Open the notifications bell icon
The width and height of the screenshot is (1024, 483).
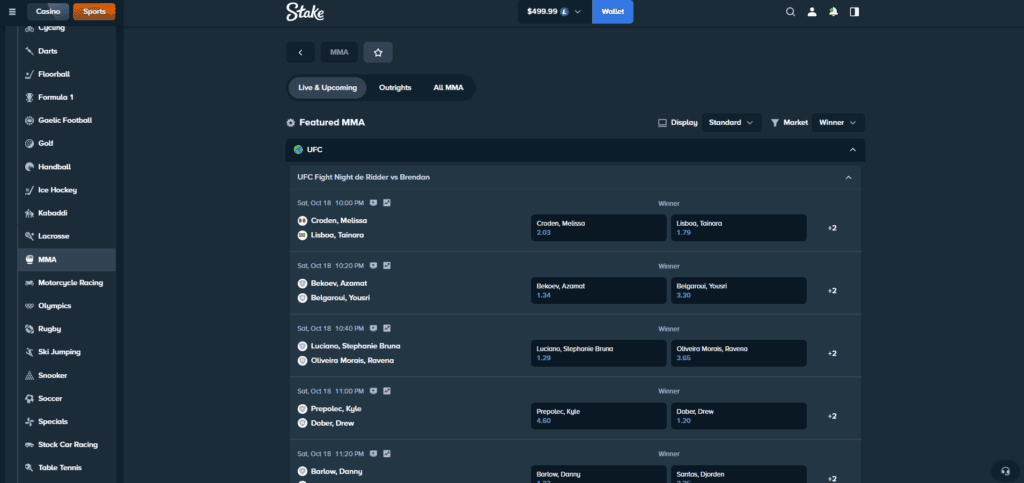(833, 12)
